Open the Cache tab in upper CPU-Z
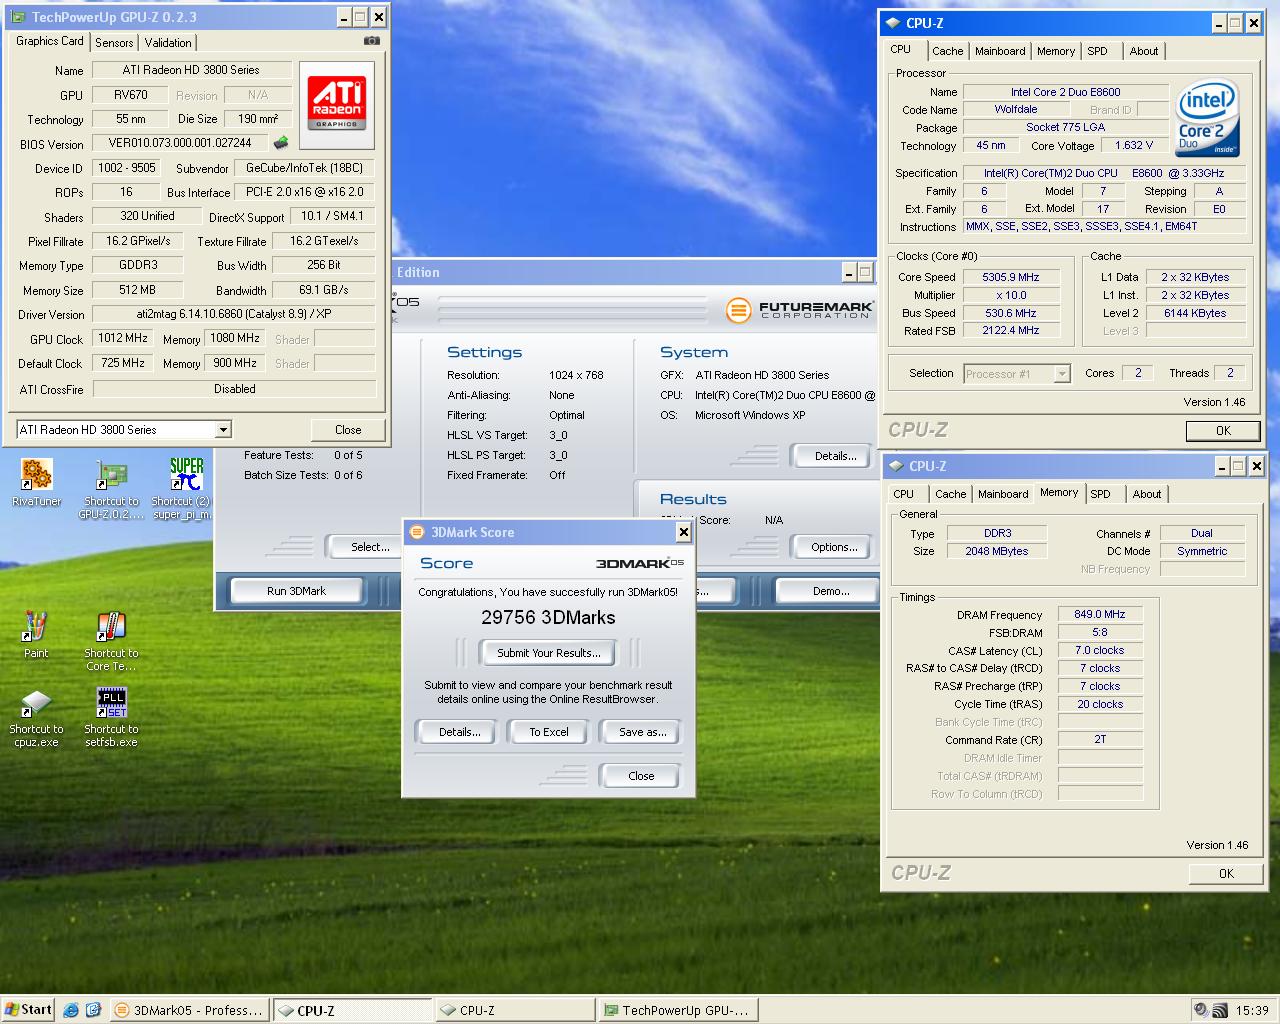This screenshot has width=1280, height=1024. coord(948,51)
